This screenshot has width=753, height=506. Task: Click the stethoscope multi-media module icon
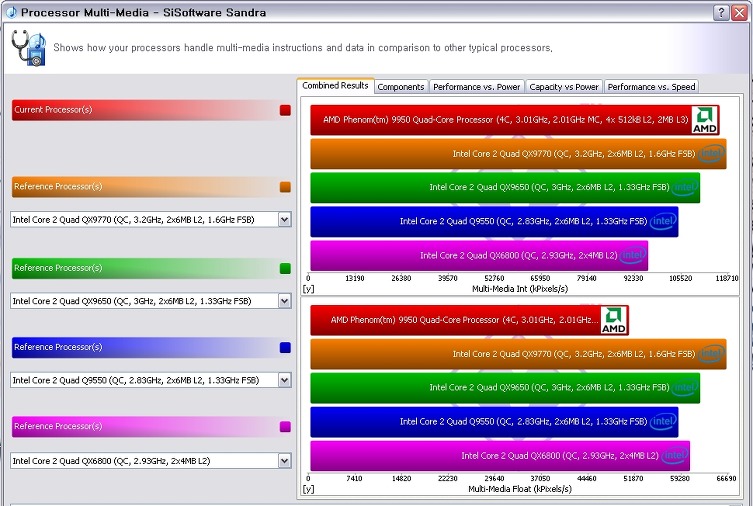[29, 48]
